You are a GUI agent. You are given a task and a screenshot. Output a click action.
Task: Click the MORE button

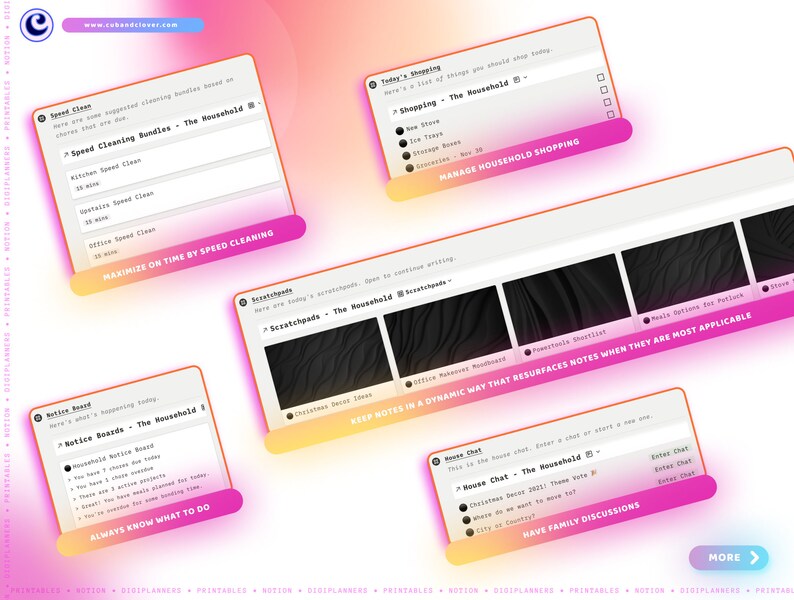coord(729,557)
